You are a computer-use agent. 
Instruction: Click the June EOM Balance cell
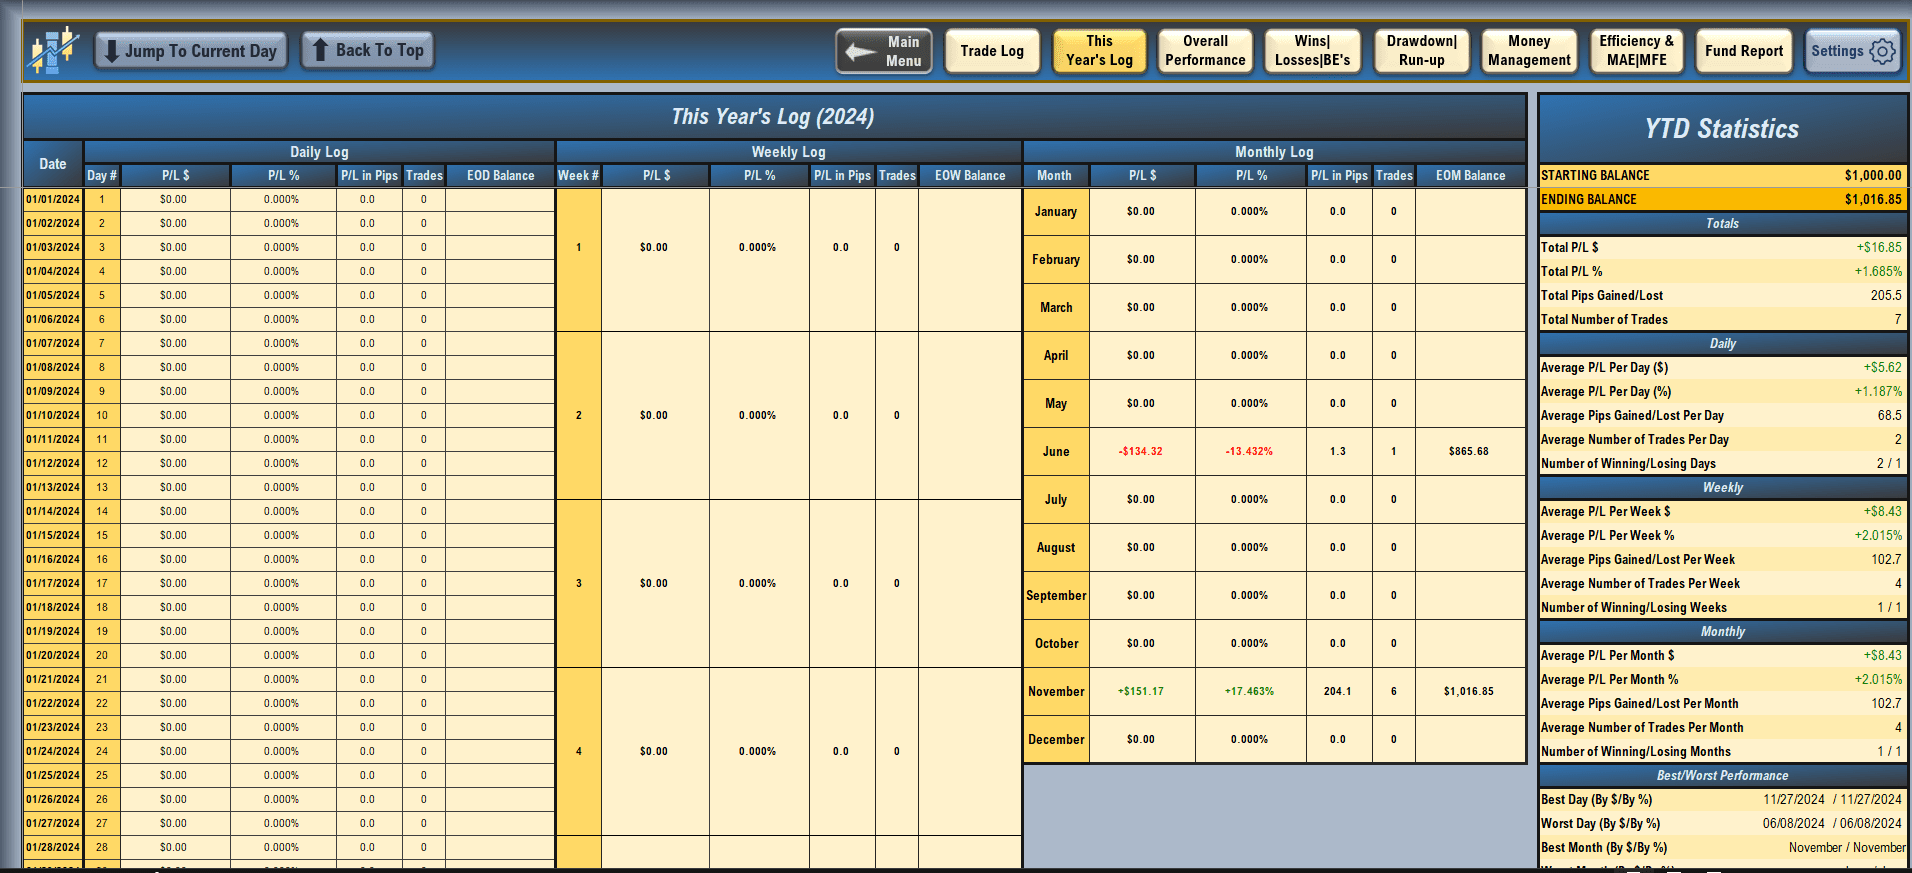tap(1469, 451)
